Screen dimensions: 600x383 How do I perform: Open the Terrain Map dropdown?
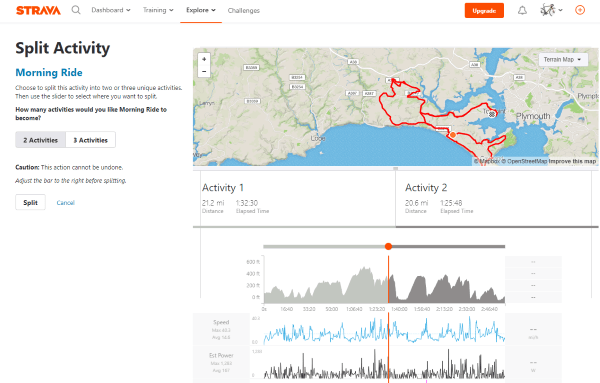click(563, 59)
